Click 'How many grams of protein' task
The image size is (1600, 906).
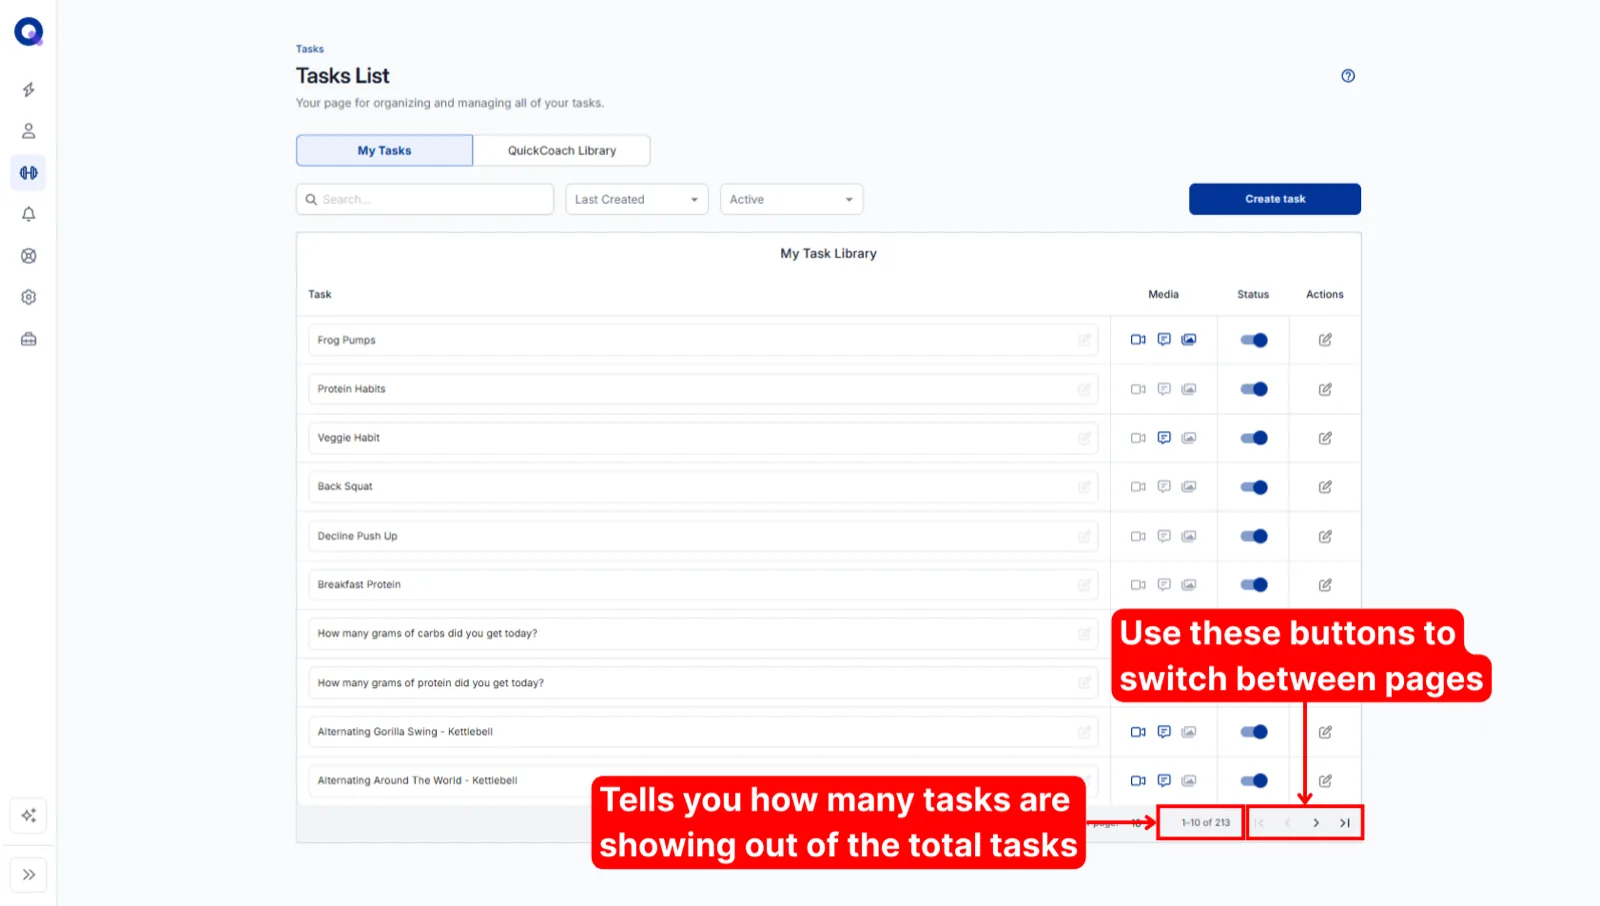click(x=431, y=683)
